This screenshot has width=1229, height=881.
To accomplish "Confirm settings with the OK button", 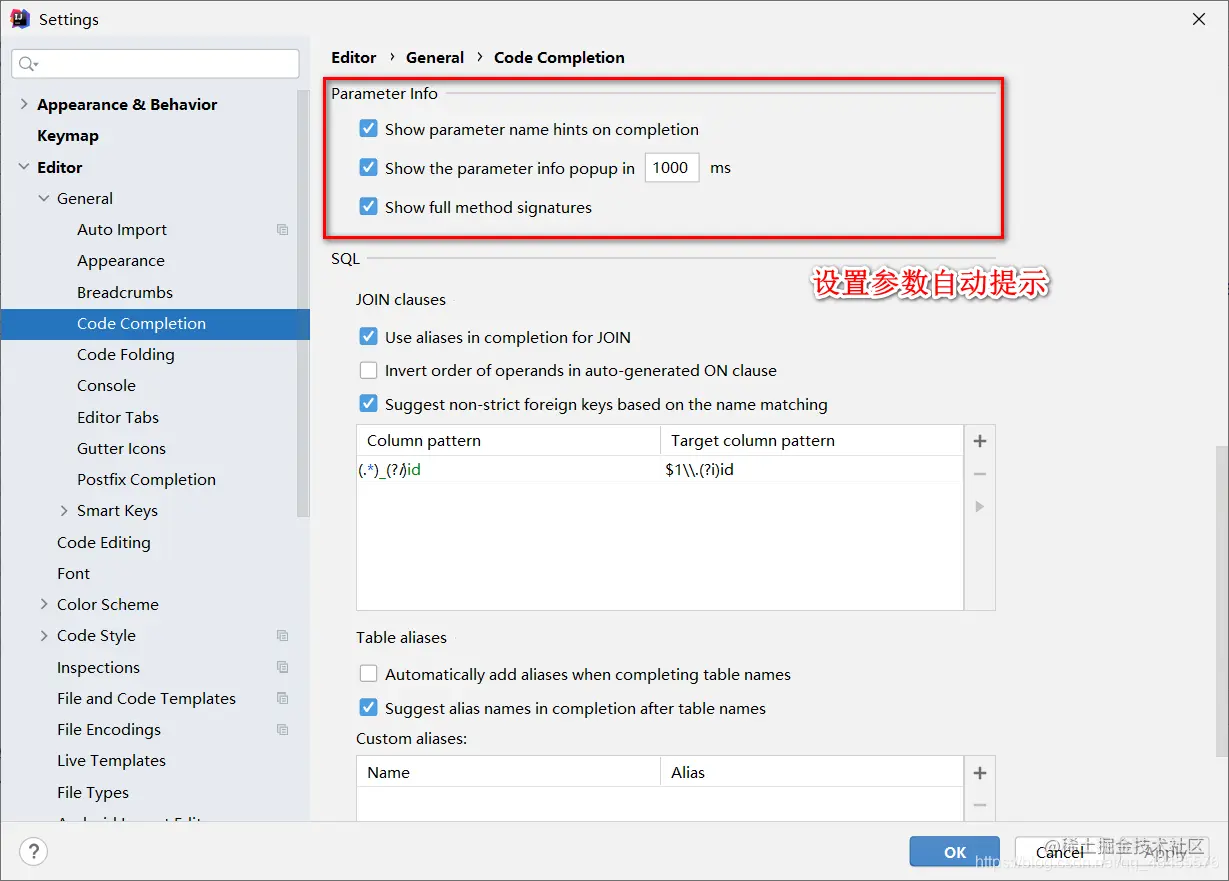I will click(955, 852).
